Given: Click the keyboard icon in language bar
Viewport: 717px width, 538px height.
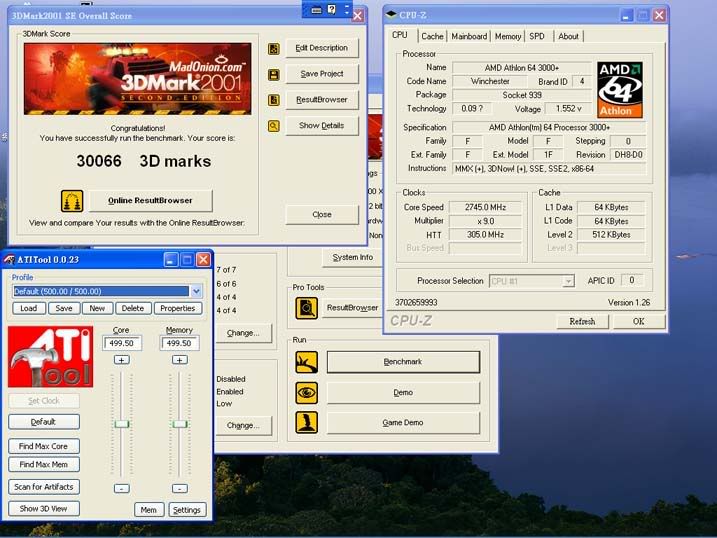Looking at the screenshot, I should [x=316, y=10].
